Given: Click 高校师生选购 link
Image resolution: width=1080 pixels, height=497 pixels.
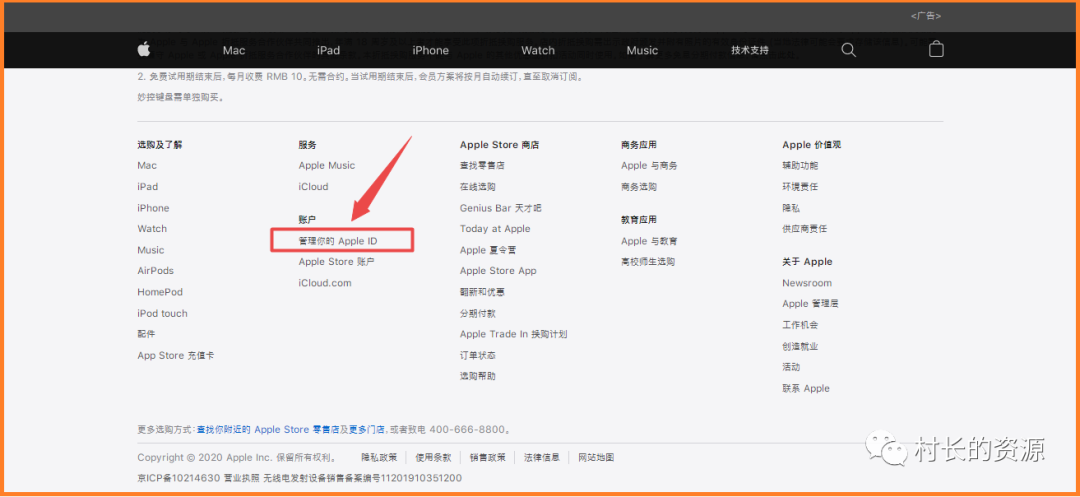Looking at the screenshot, I should point(647,262).
